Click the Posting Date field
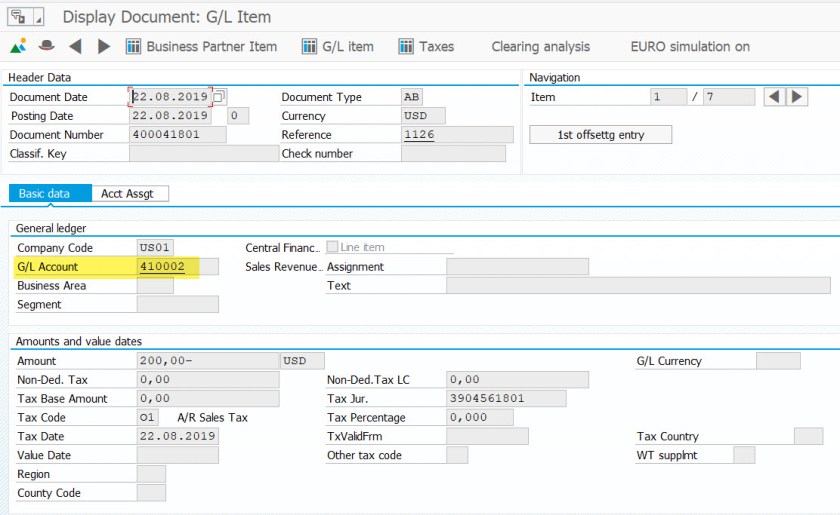 (x=170, y=116)
